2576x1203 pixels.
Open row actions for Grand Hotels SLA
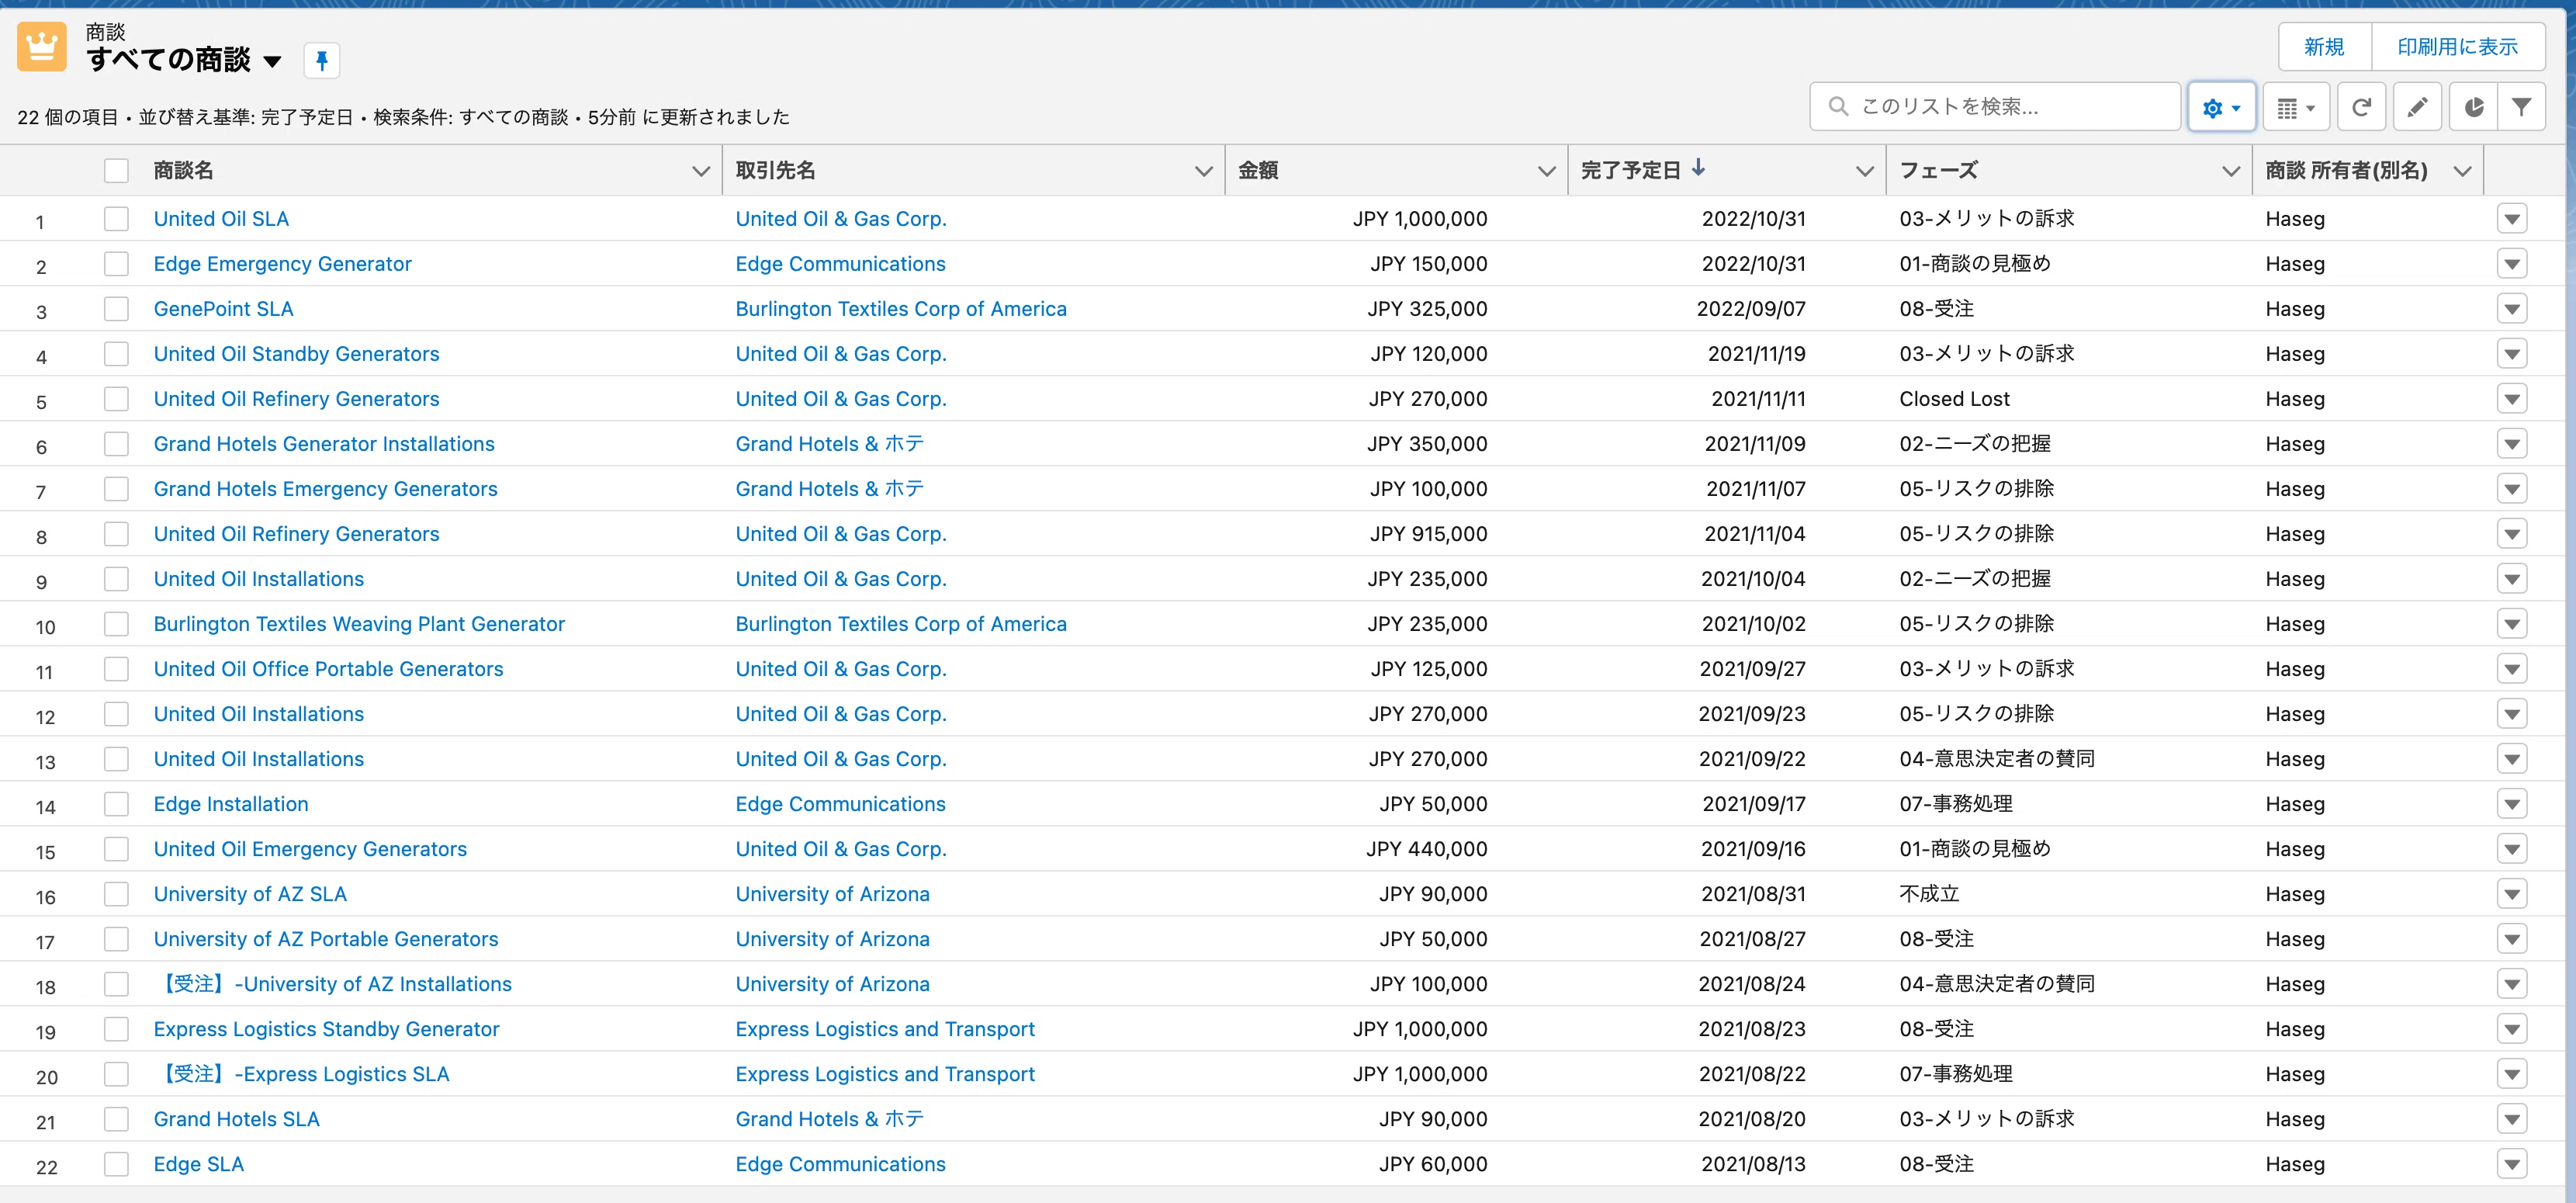2511,1119
